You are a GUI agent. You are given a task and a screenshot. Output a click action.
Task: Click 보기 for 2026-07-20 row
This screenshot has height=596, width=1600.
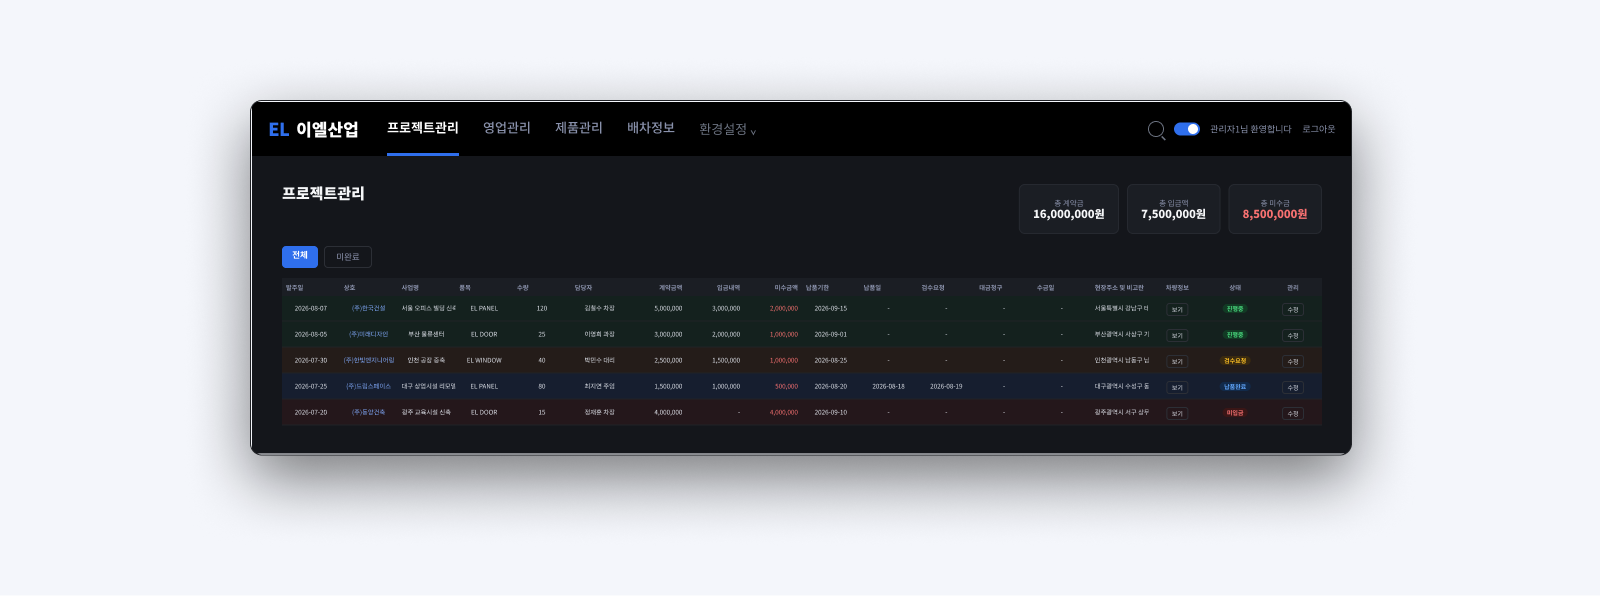click(1177, 414)
